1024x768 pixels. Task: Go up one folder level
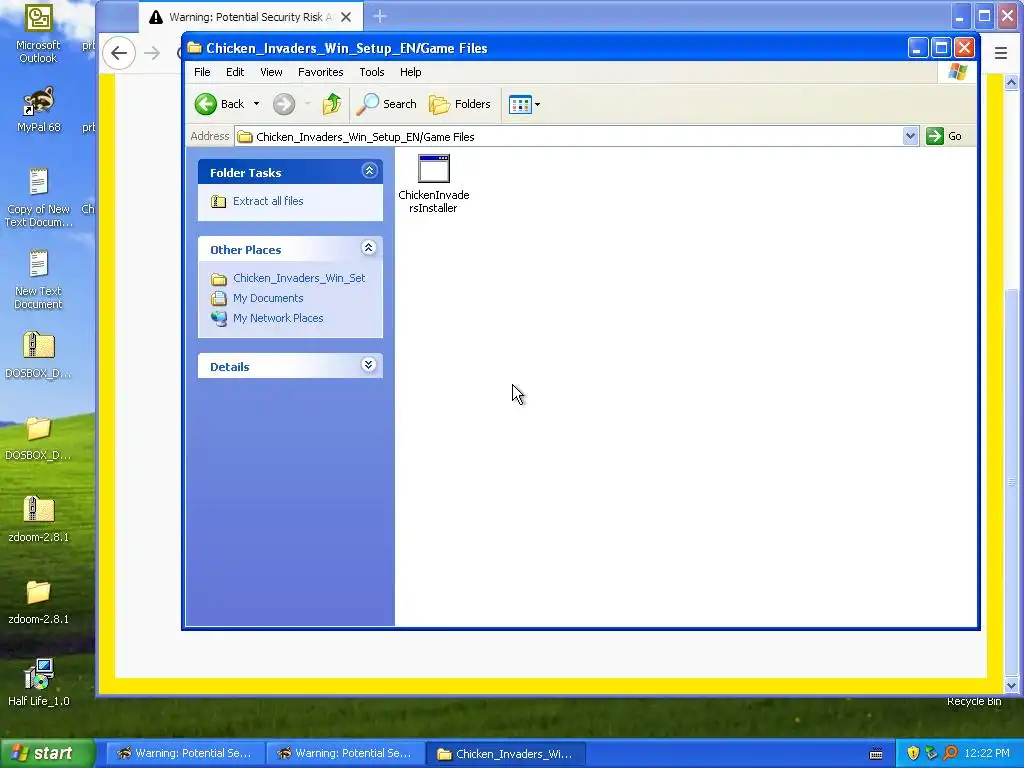(332, 104)
